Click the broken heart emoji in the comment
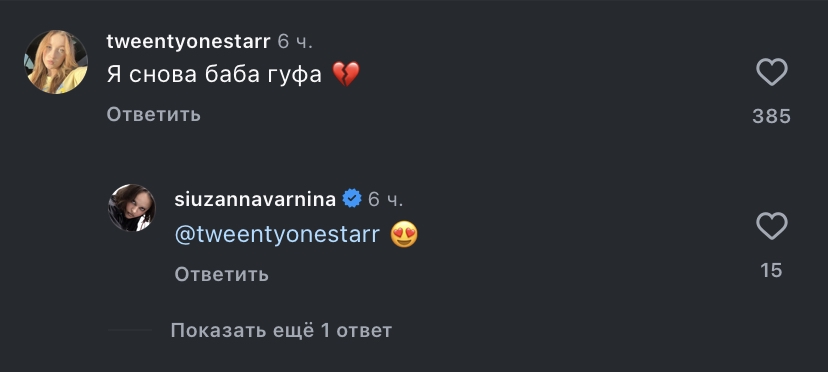 click(346, 74)
